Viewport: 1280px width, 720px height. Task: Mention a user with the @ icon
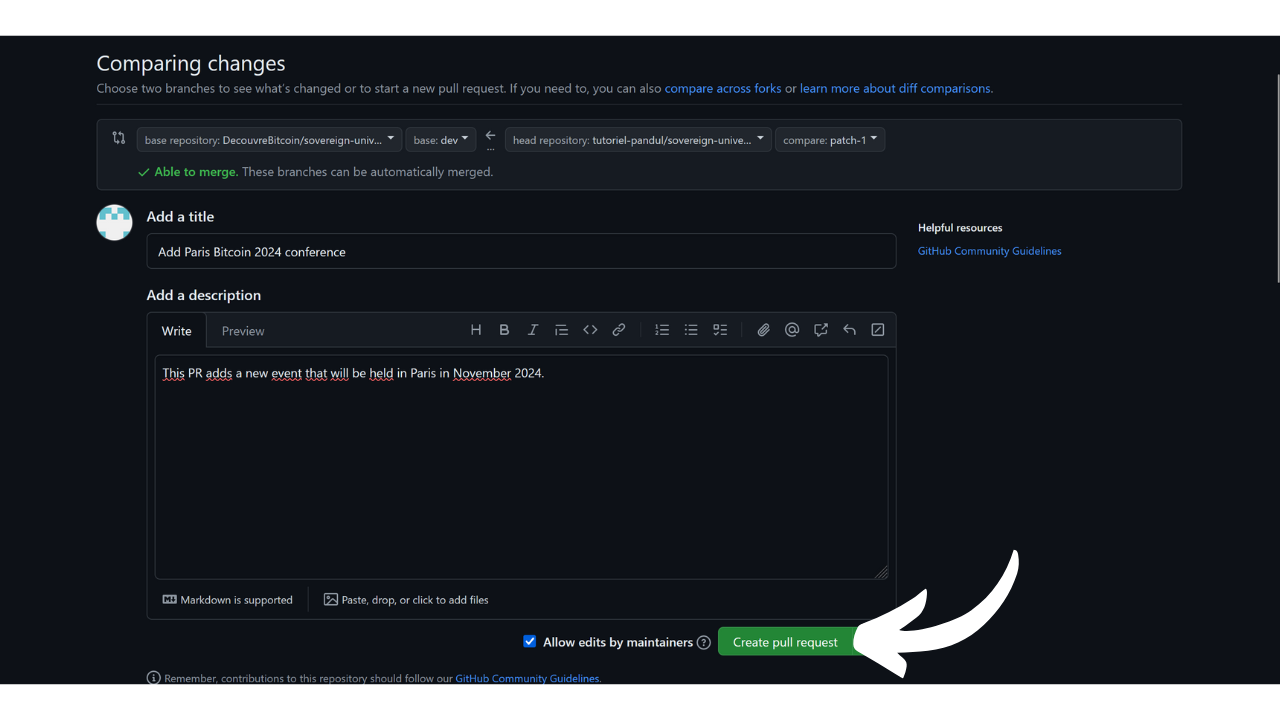(x=792, y=330)
